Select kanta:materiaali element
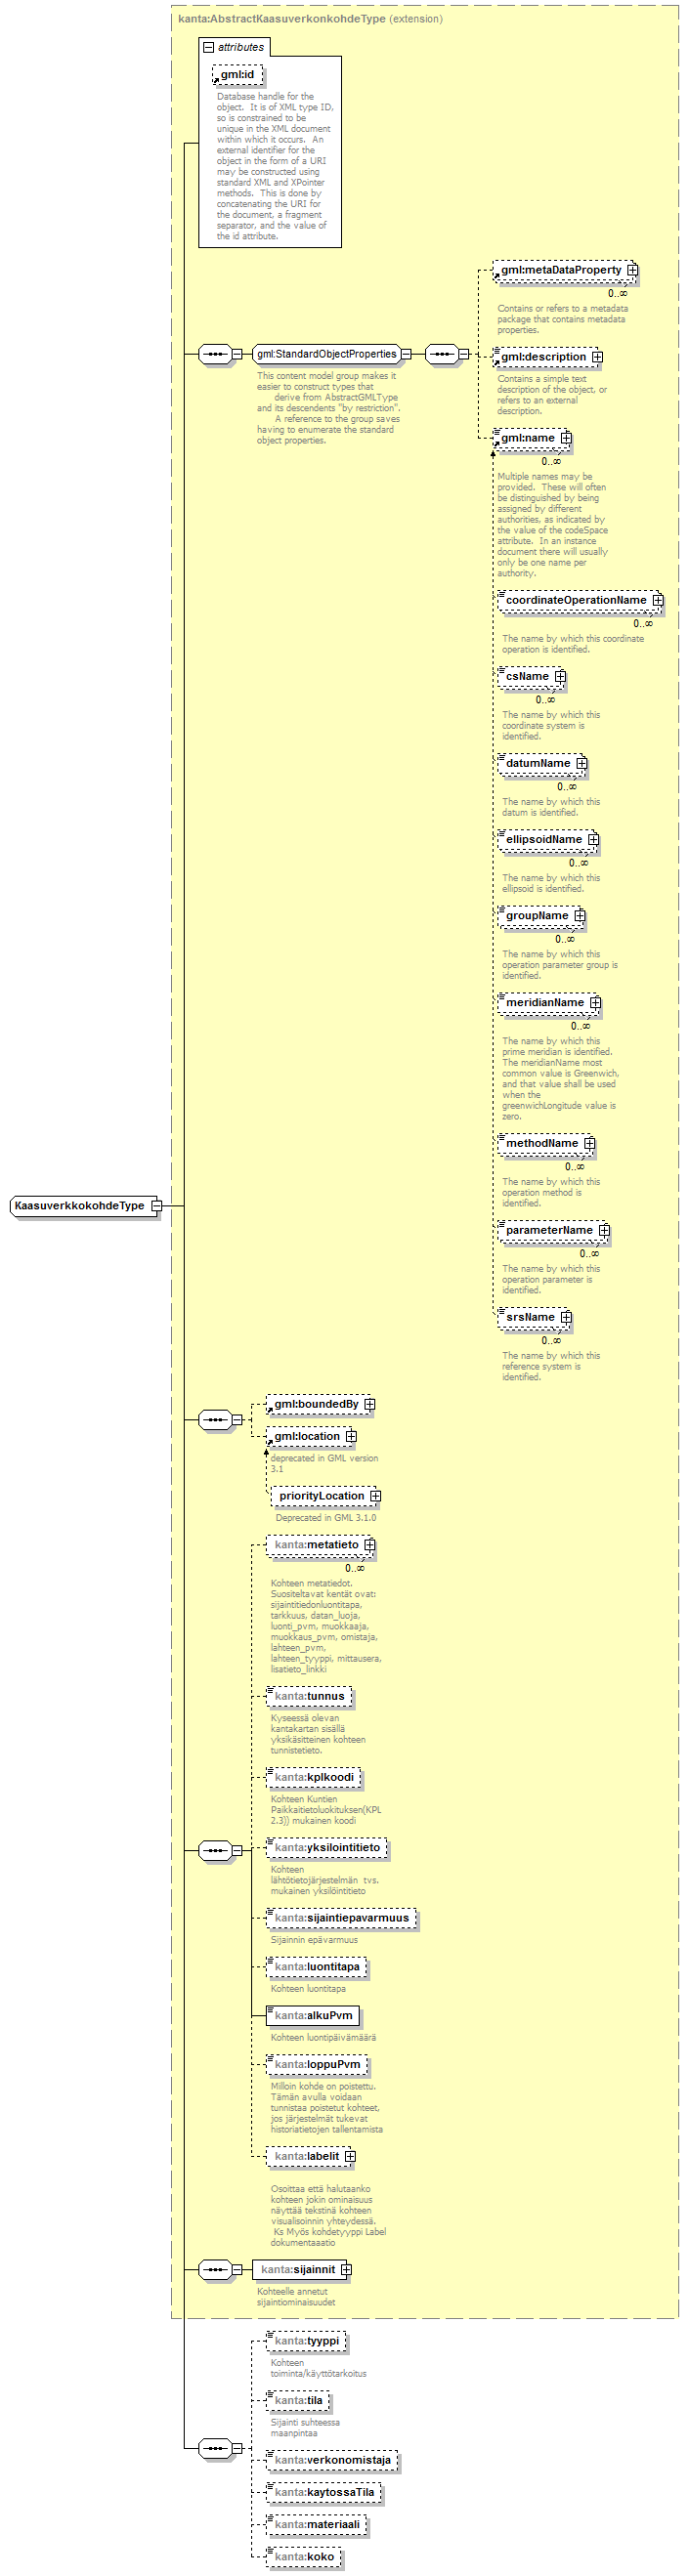689x2576 pixels. coord(317,2525)
